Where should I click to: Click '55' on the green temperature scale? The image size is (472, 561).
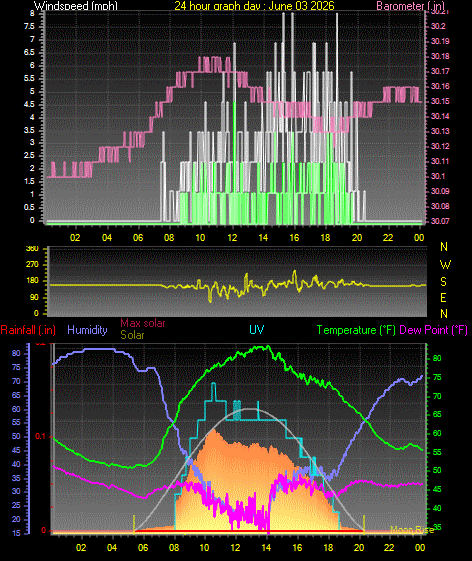[437, 452]
